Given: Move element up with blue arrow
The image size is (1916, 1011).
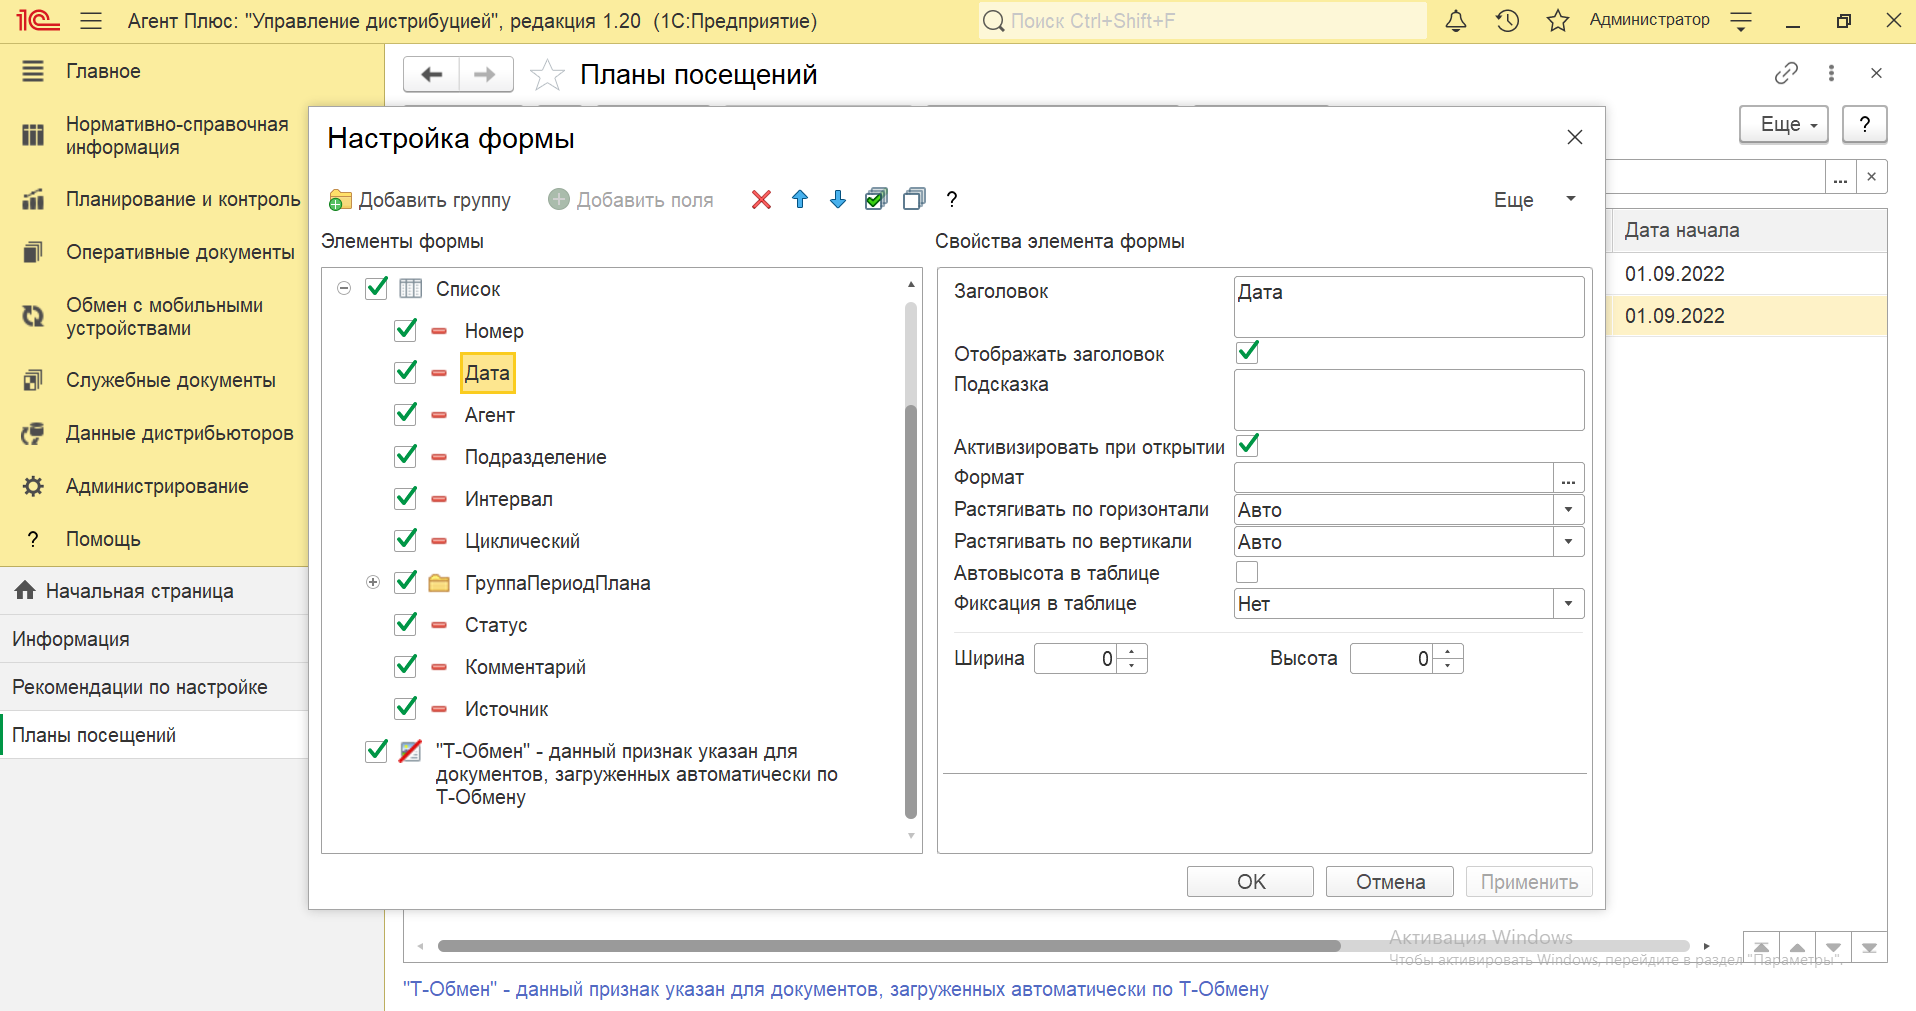Looking at the screenshot, I should [x=800, y=200].
